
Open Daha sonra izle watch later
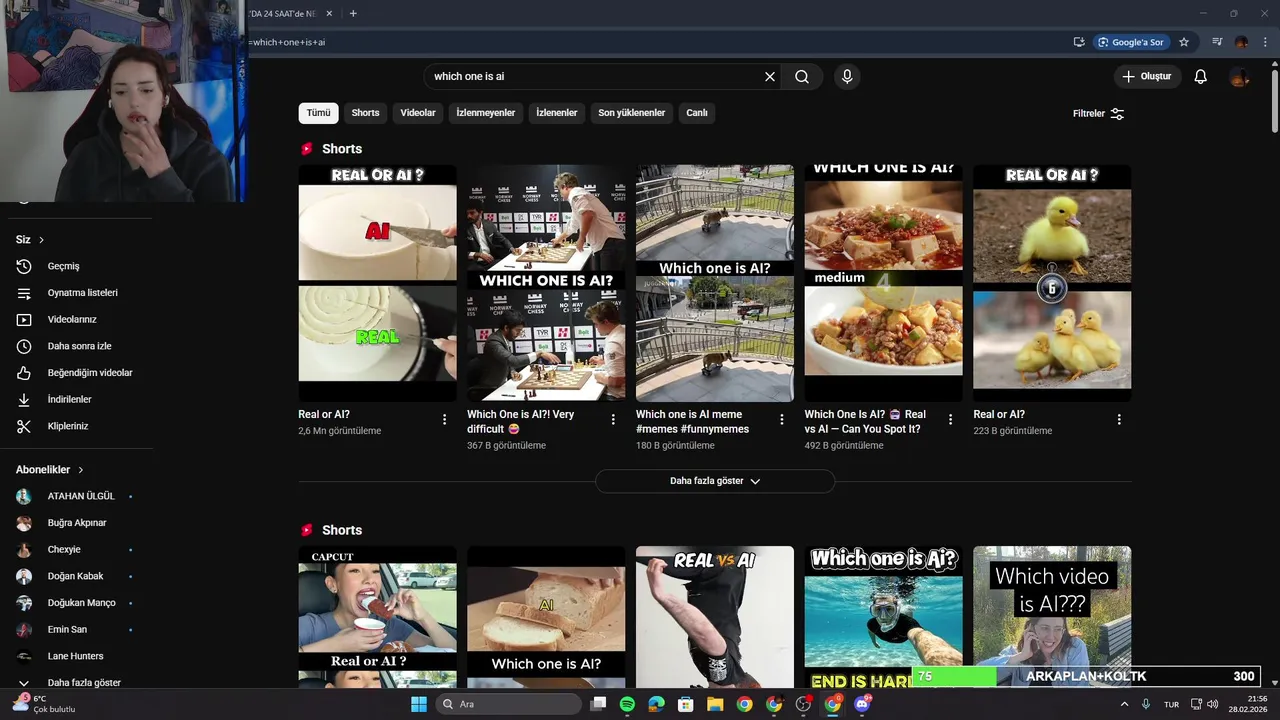tap(80, 346)
